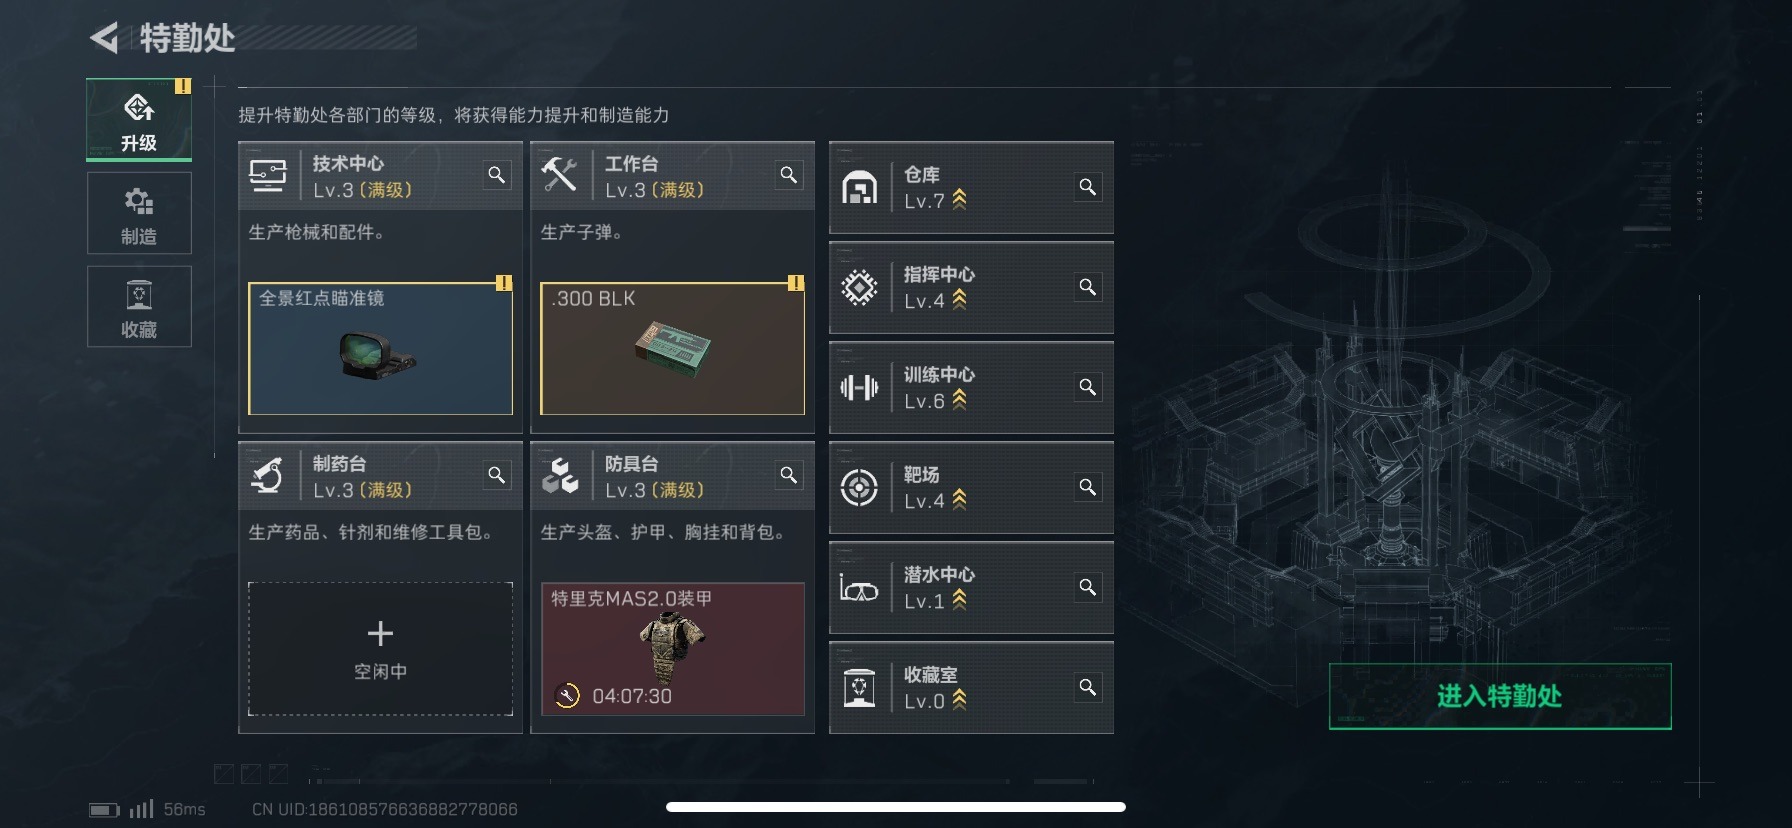Open the 收藏 sidebar tab
The height and width of the screenshot is (828, 1792).
[x=139, y=306]
